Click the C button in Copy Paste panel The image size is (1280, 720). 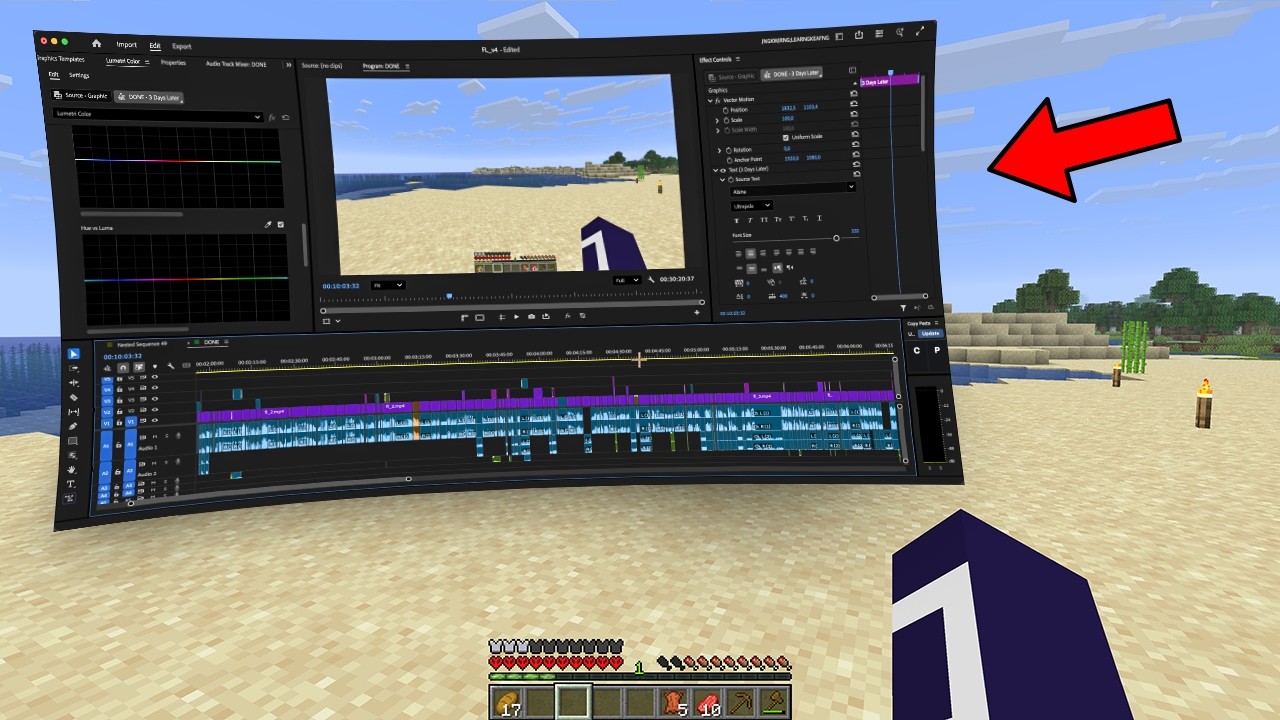tap(917, 350)
